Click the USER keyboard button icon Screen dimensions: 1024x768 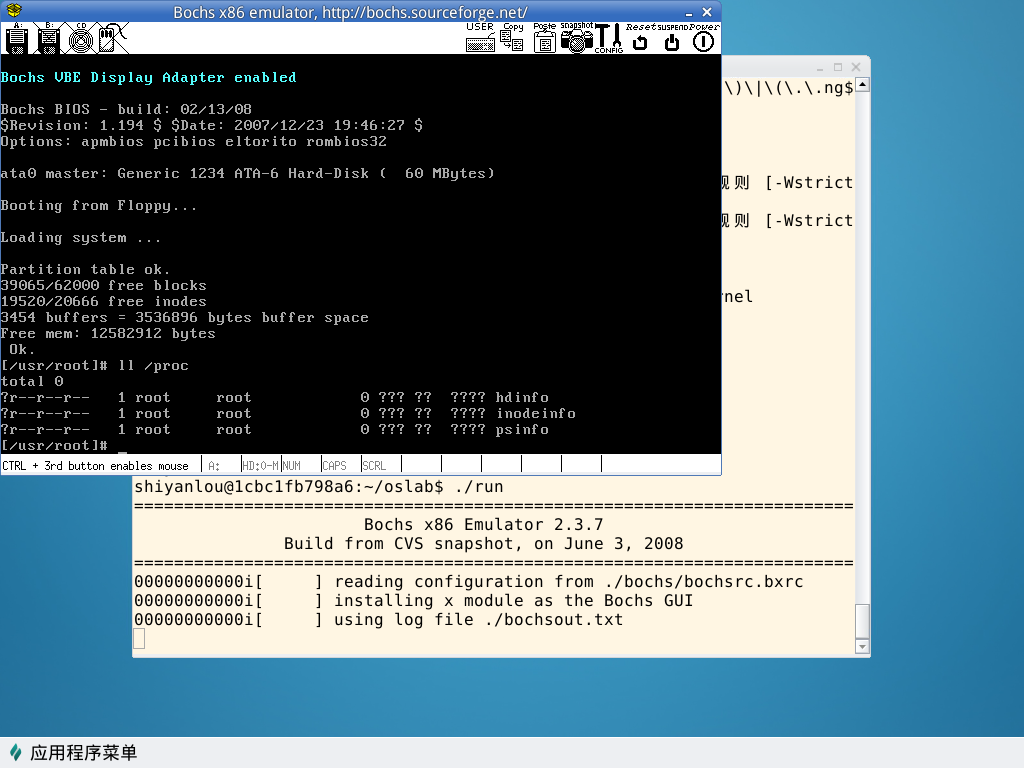pyautogui.click(x=480, y=38)
